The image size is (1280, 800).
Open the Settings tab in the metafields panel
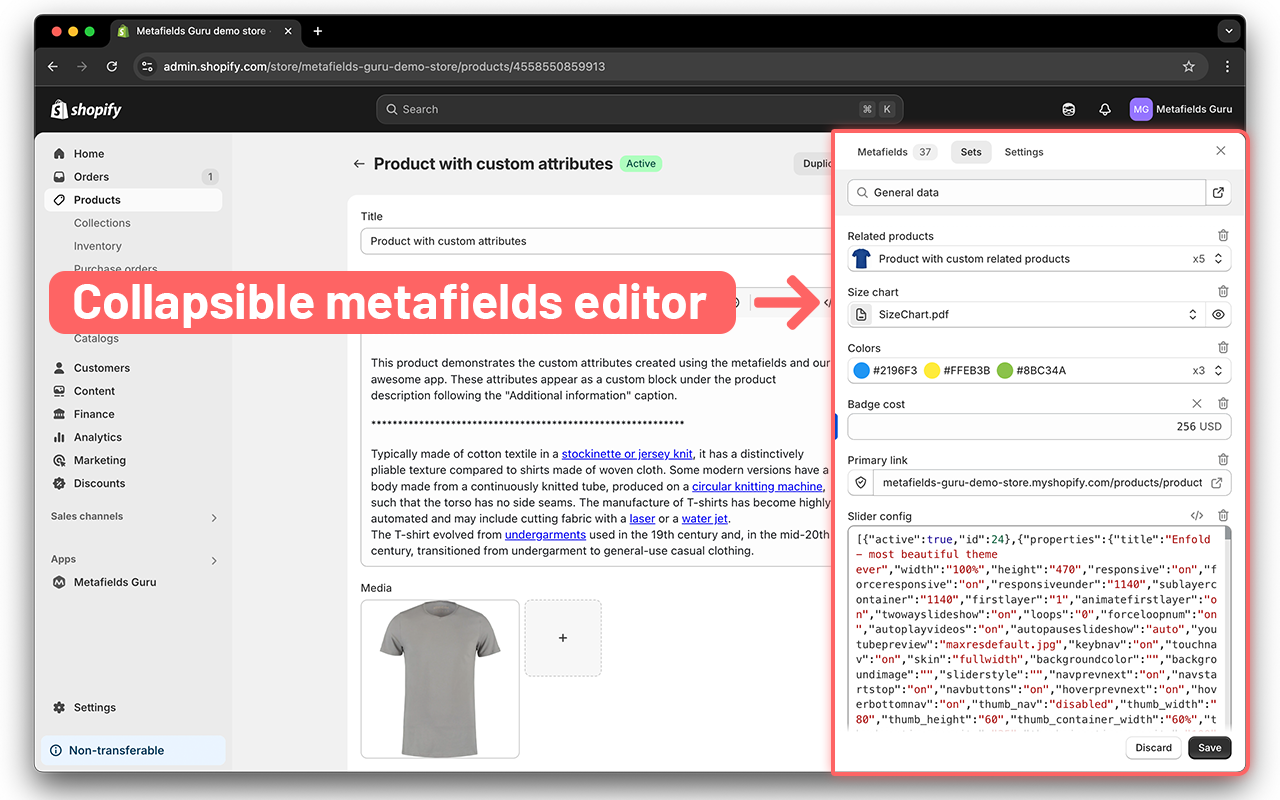[1023, 152]
